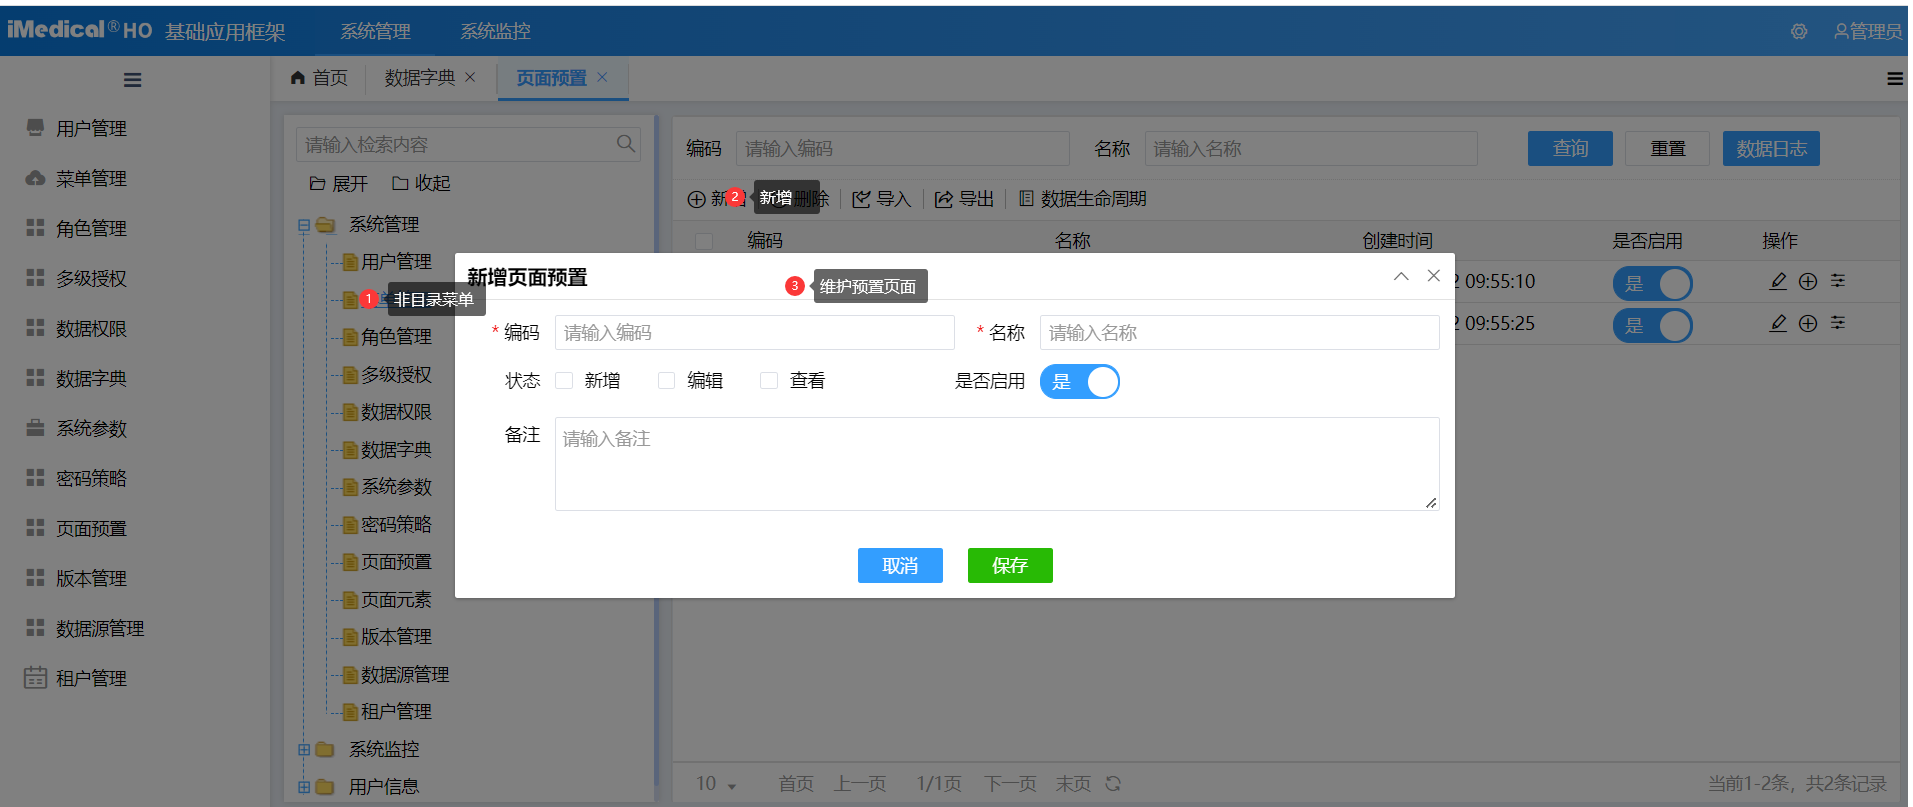This screenshot has width=1913, height=807.
Task: Select 数据源管理 in the tree
Action: coord(405,675)
